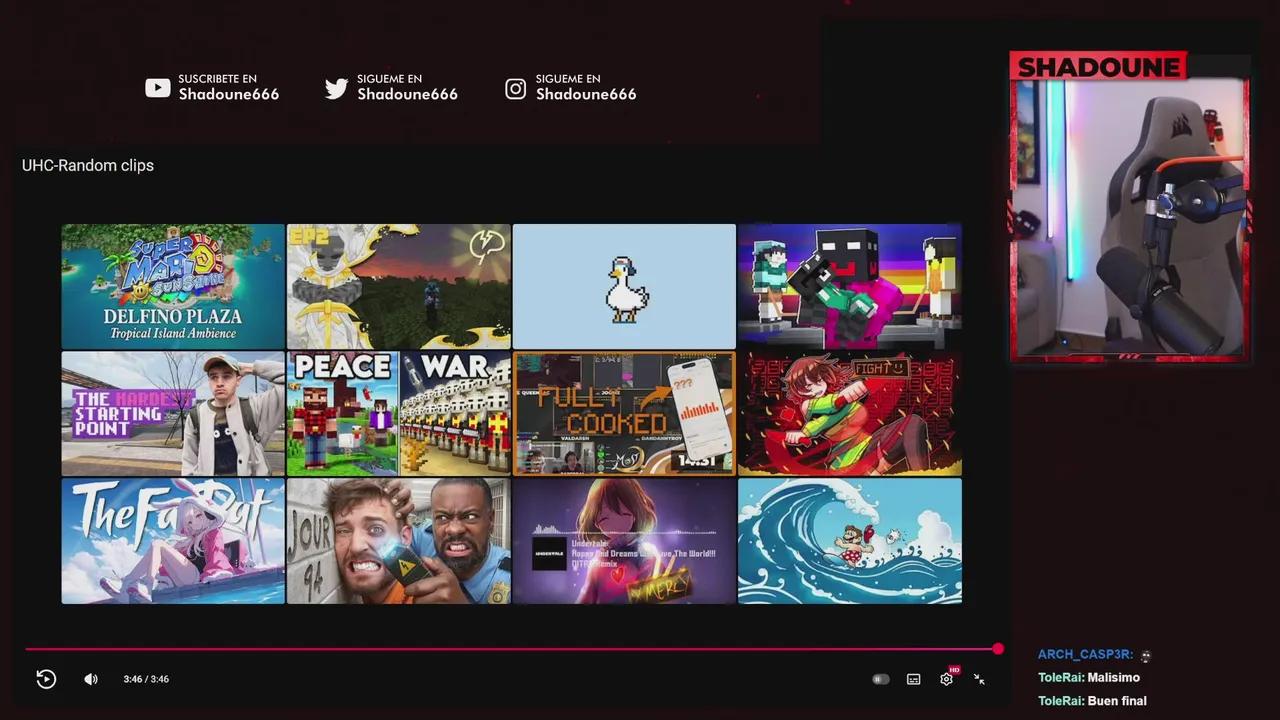Click the 3:46 / 3:46 time display
Image resolution: width=1280 pixels, height=720 pixels.
146,679
